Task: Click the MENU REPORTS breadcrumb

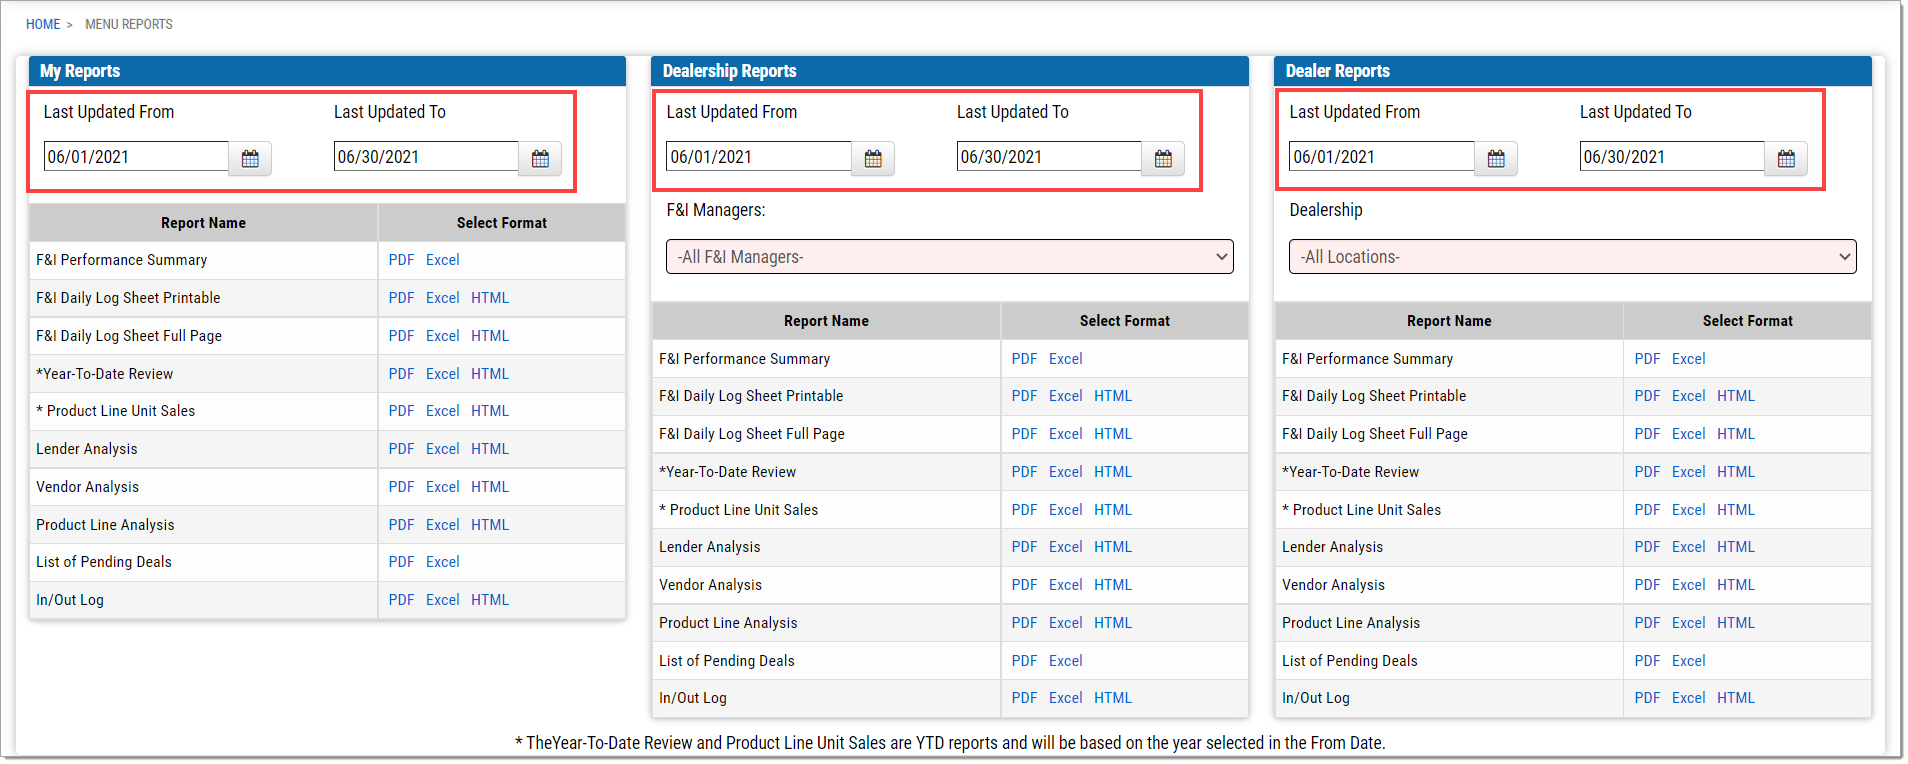Action: click(x=129, y=24)
